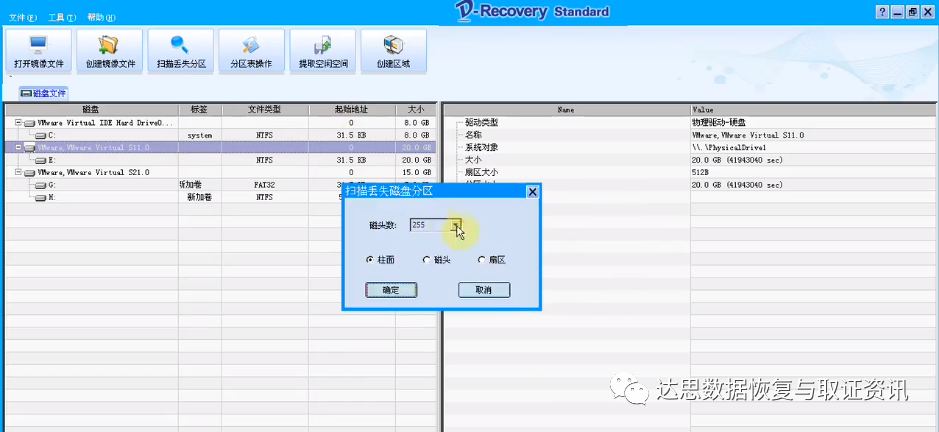
Task: Click the 创建区域 toolbar icon
Action: coord(393,52)
